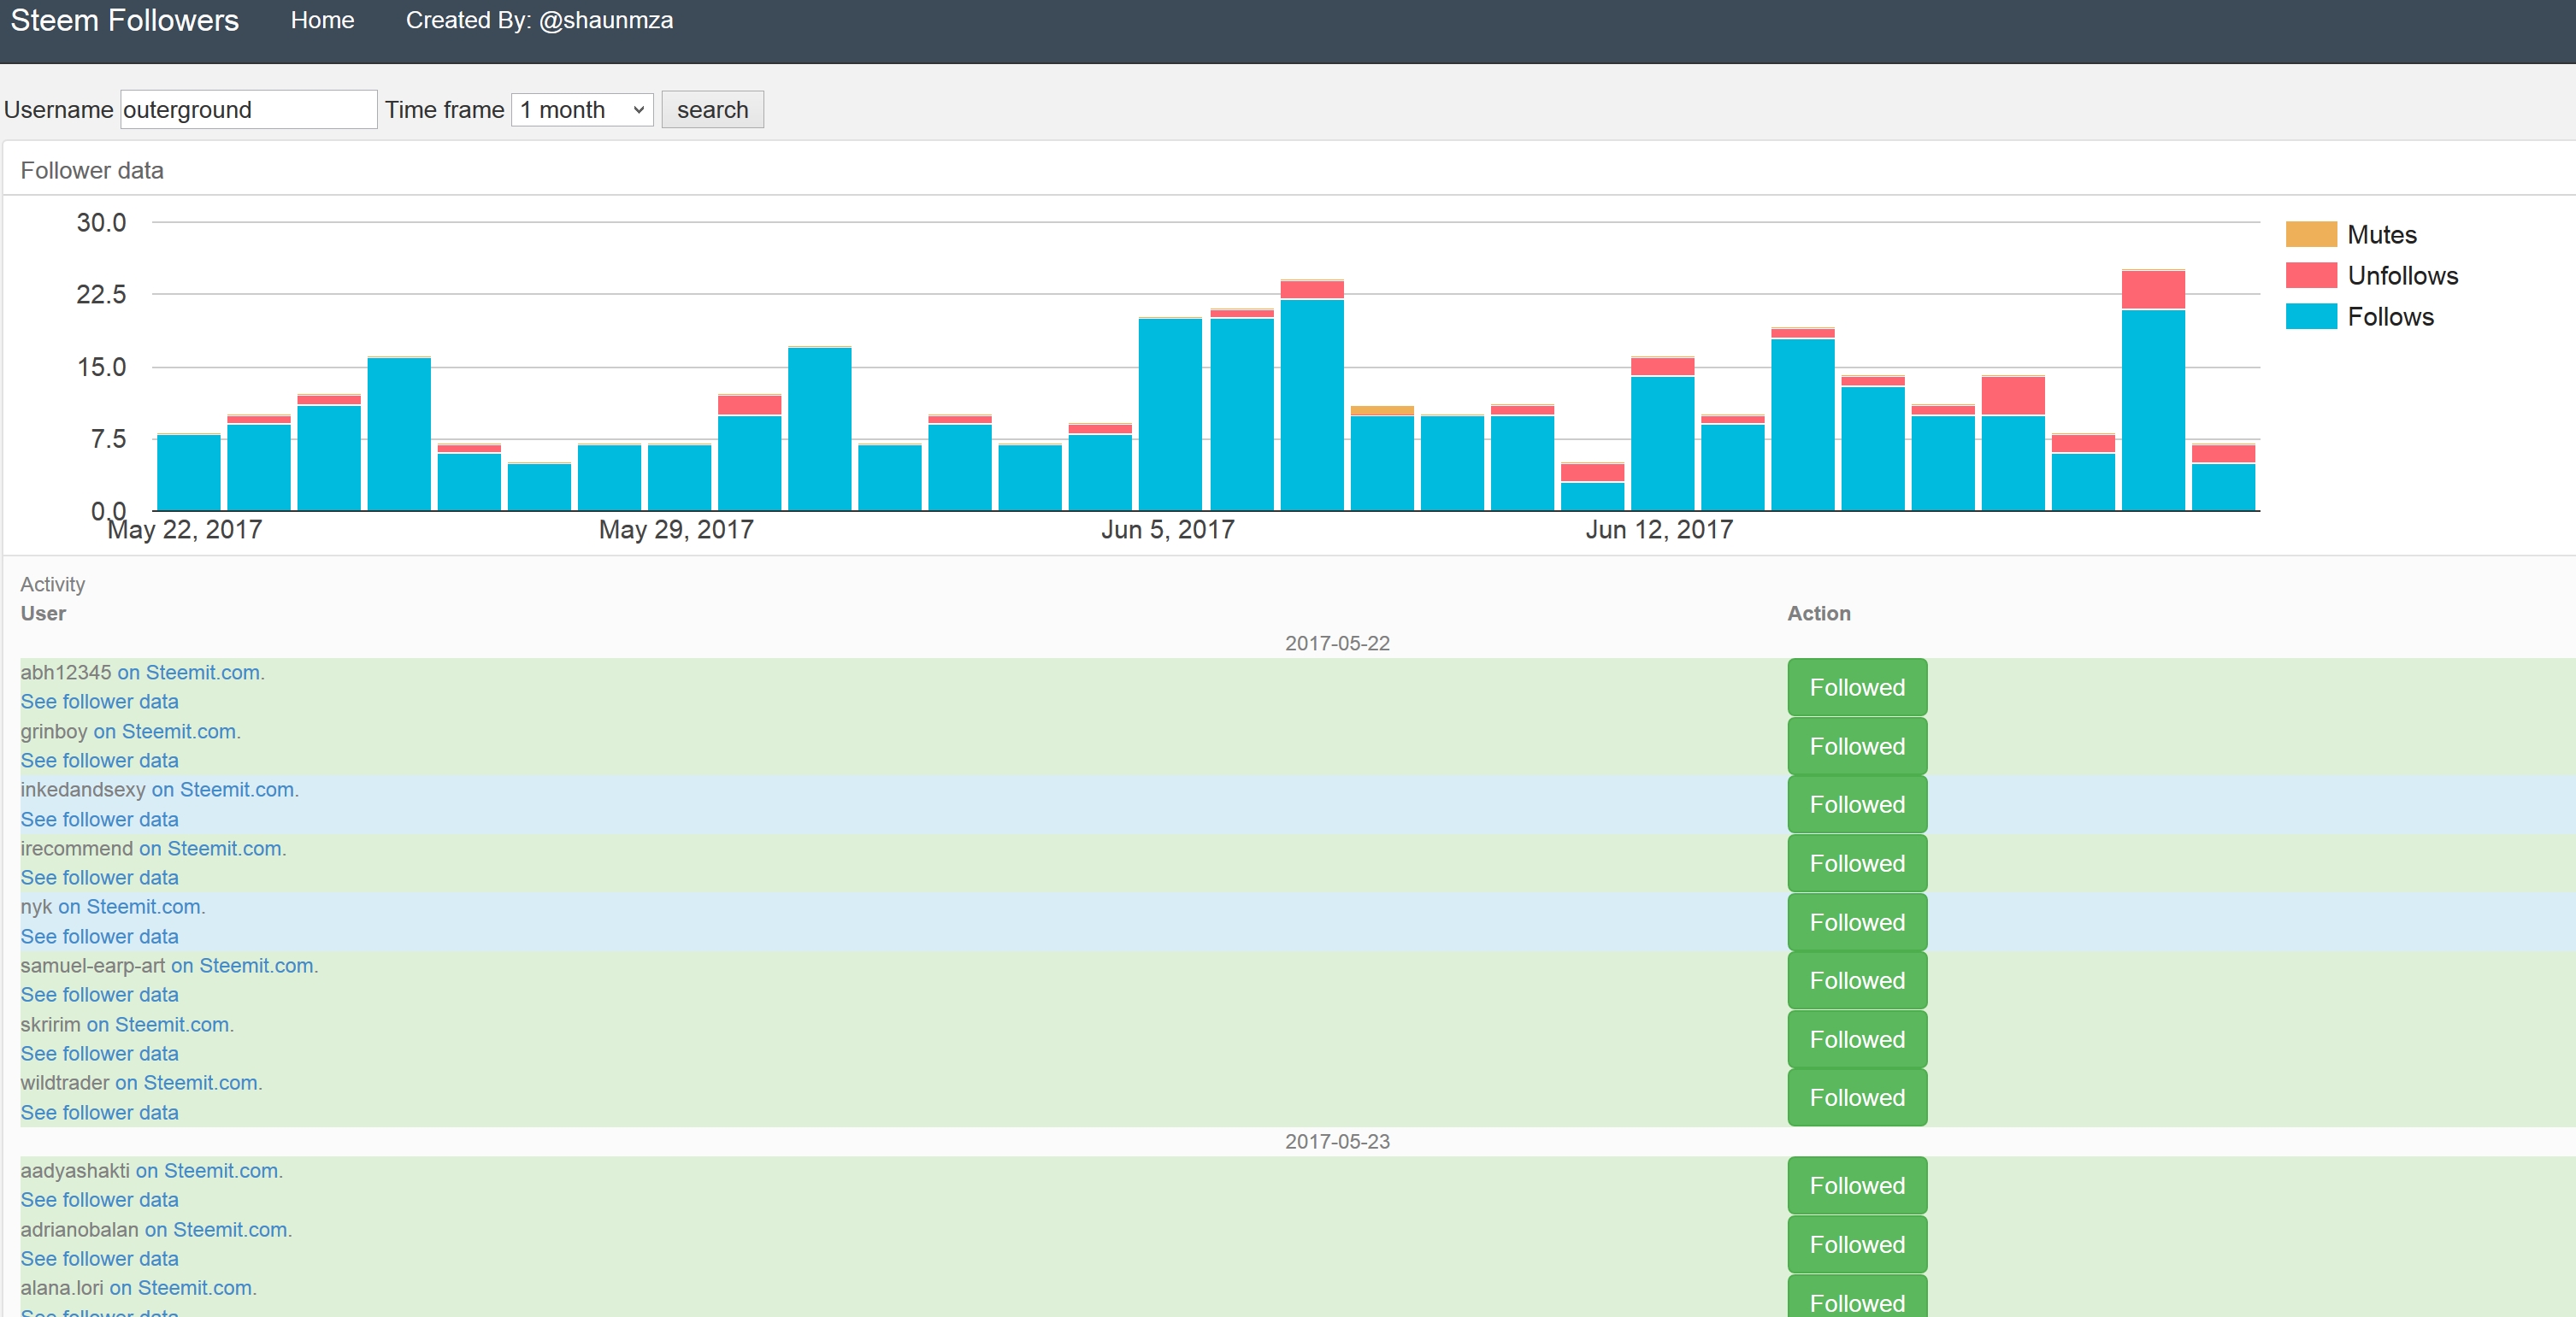2576x1317 pixels.
Task: Click Followed button for adrianobalan
Action: click(x=1857, y=1244)
